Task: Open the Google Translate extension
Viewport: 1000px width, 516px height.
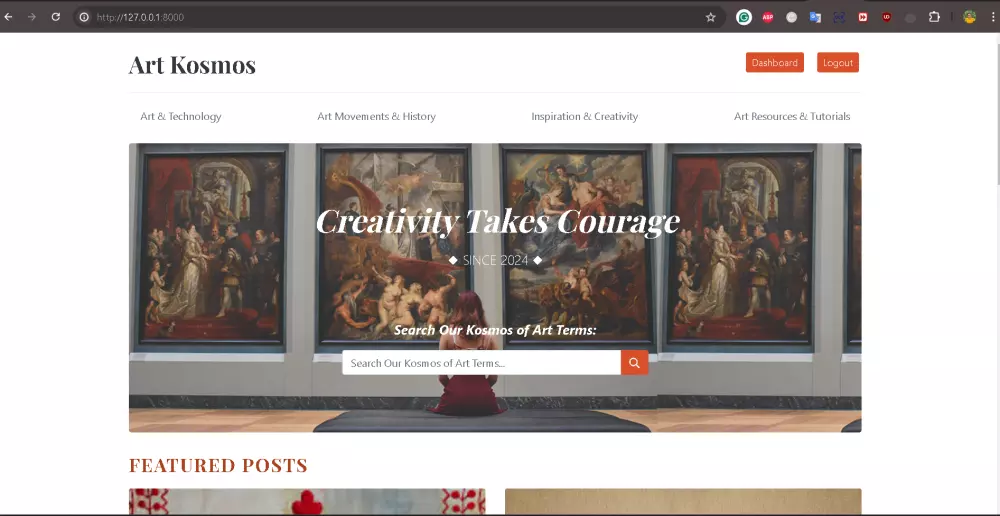Action: click(815, 17)
